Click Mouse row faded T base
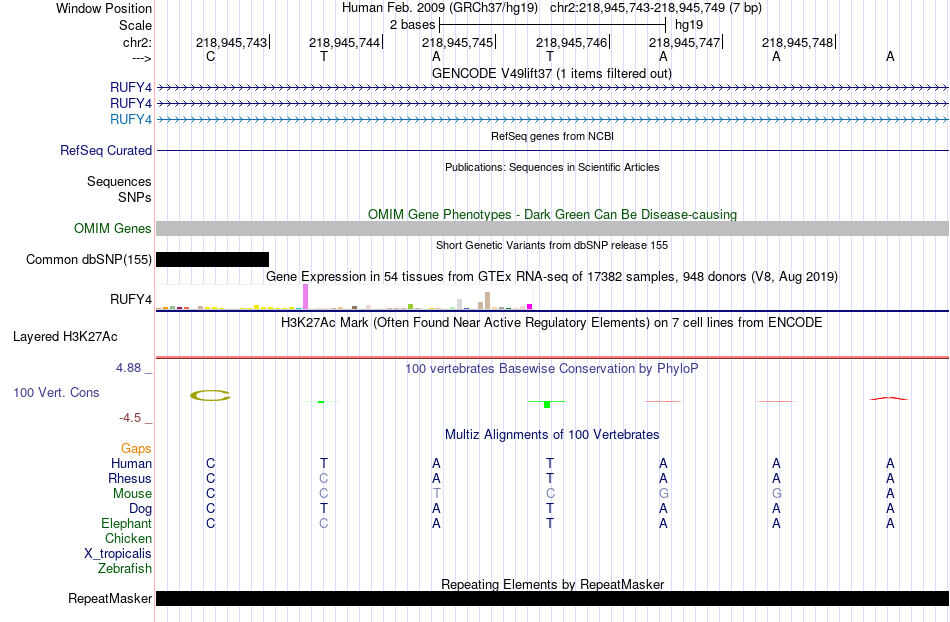This screenshot has height=622, width=950. pos(436,494)
